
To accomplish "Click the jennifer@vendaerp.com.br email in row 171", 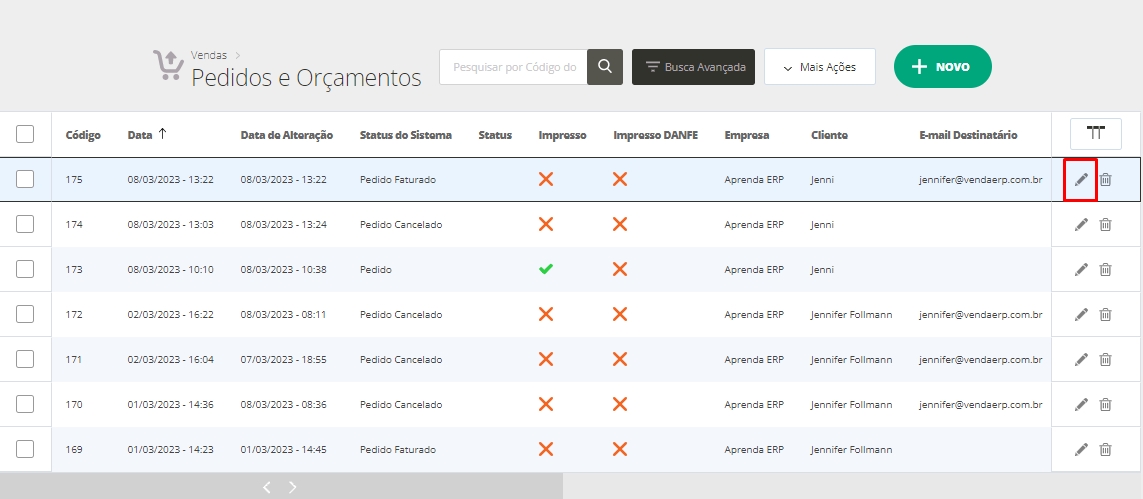I will pyautogui.click(x=980, y=360).
